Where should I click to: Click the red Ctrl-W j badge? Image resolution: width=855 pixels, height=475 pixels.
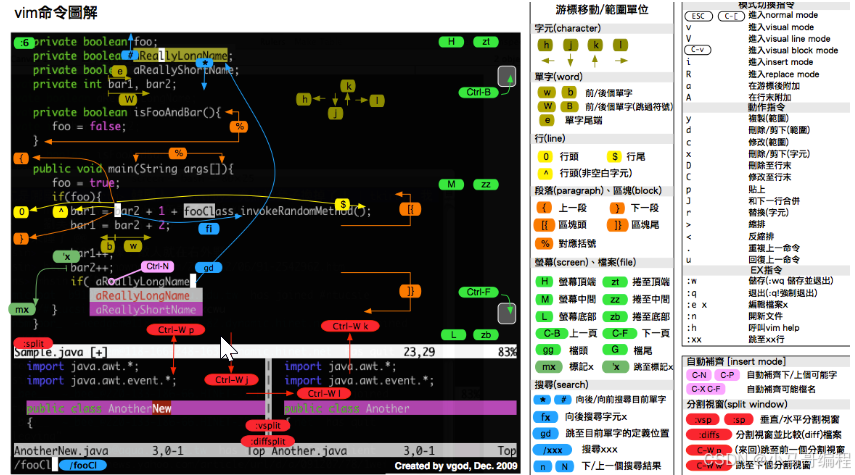tap(231, 380)
